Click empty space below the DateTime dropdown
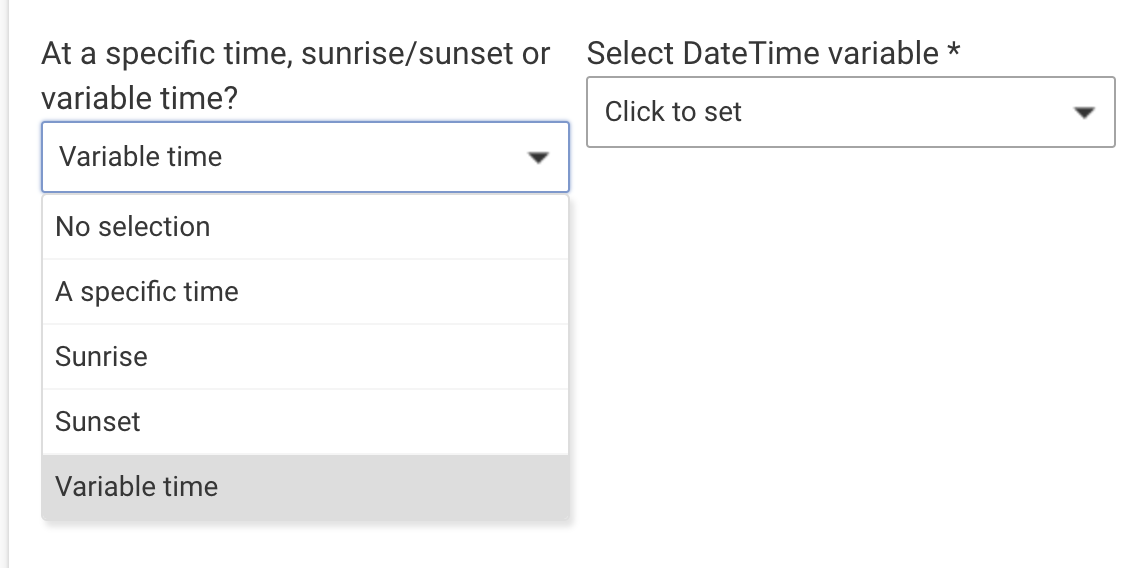1134x568 pixels. point(850,330)
